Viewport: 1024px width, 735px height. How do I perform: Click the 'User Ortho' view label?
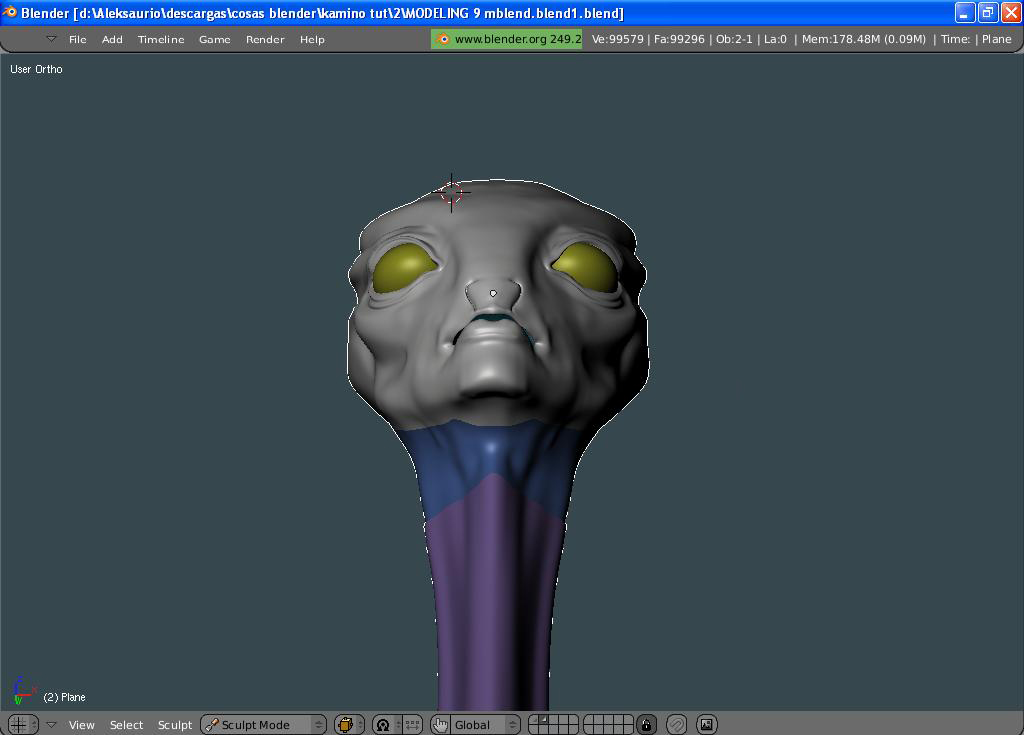point(36,69)
